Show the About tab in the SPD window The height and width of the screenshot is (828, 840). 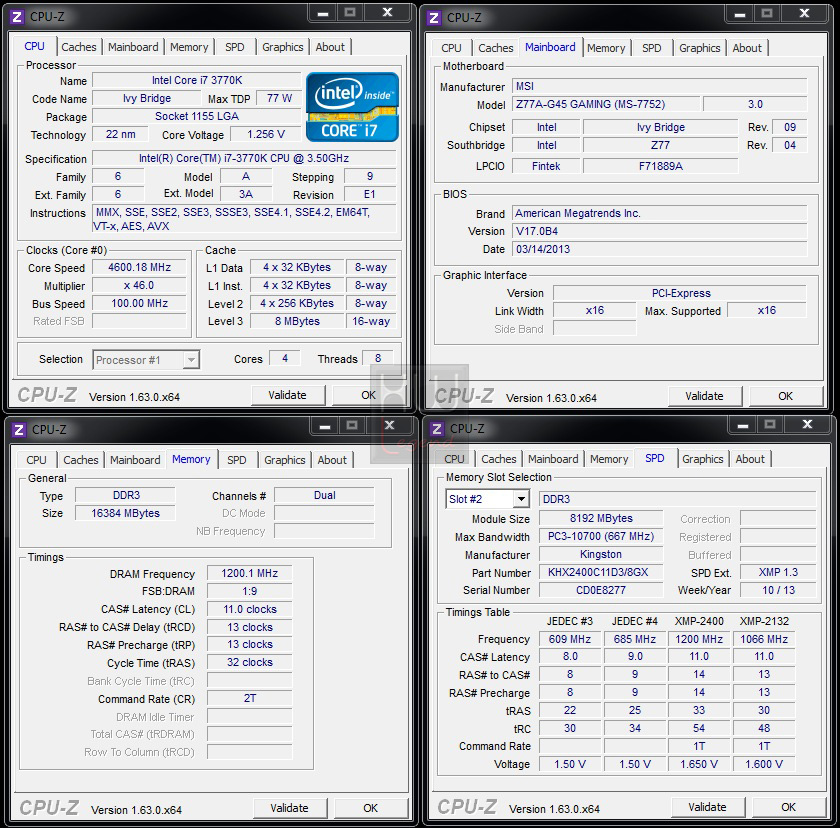point(750,459)
